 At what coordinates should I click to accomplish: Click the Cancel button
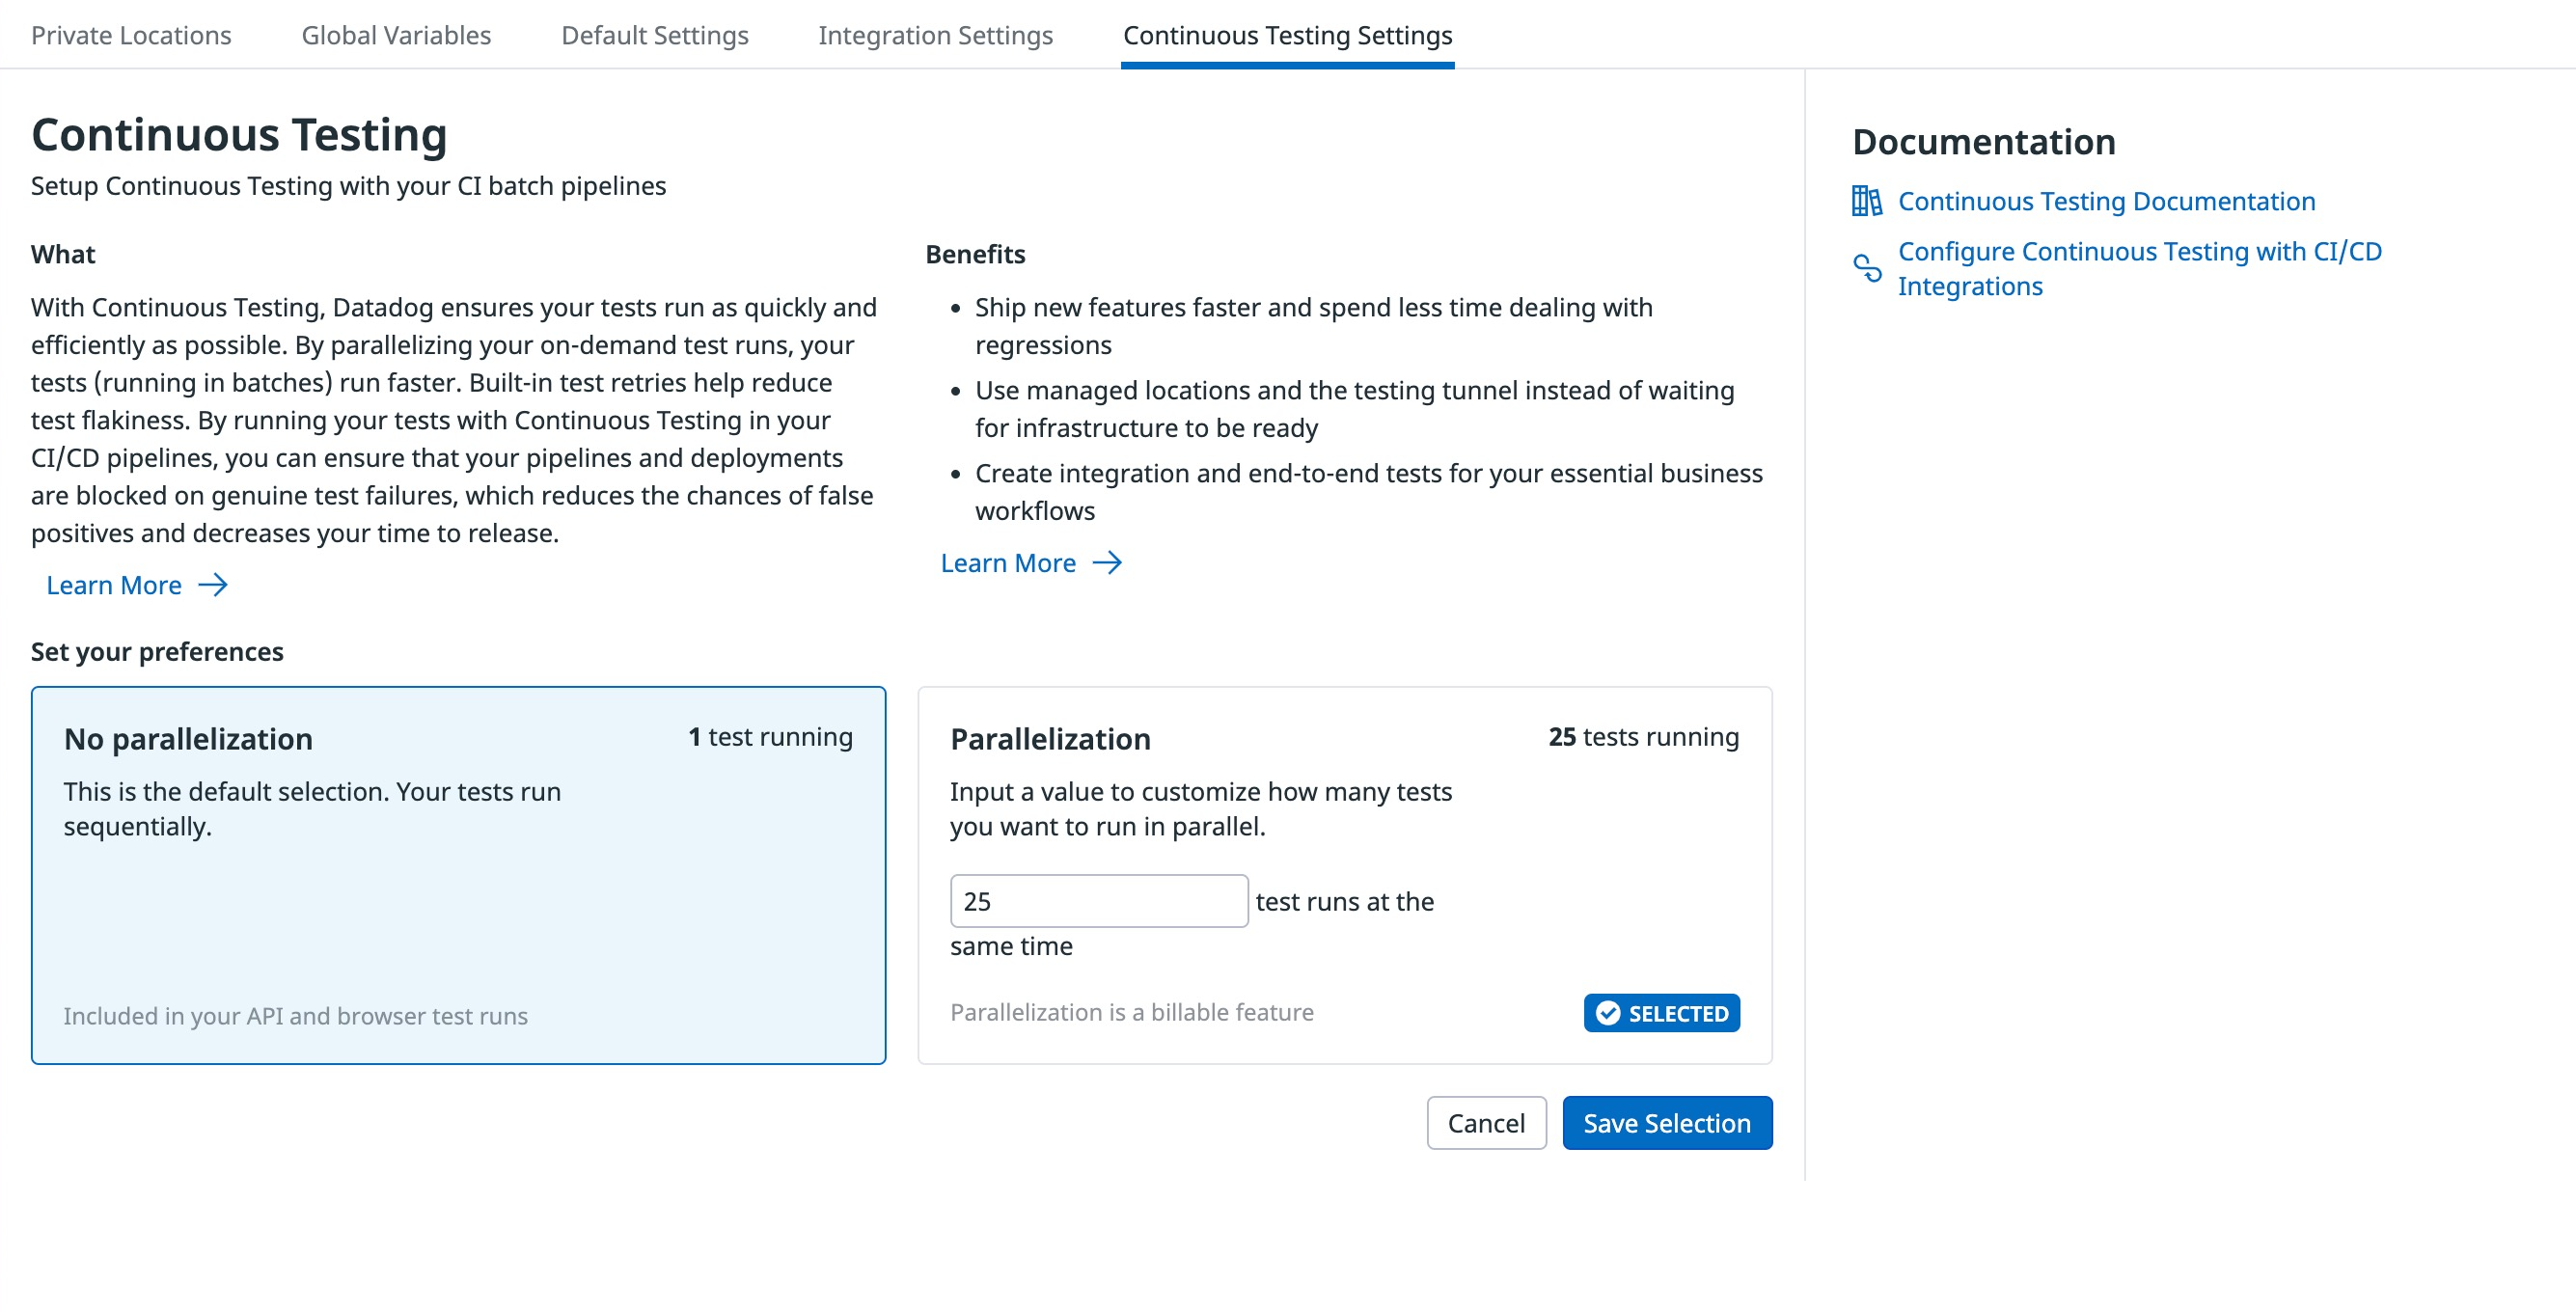pos(1486,1123)
